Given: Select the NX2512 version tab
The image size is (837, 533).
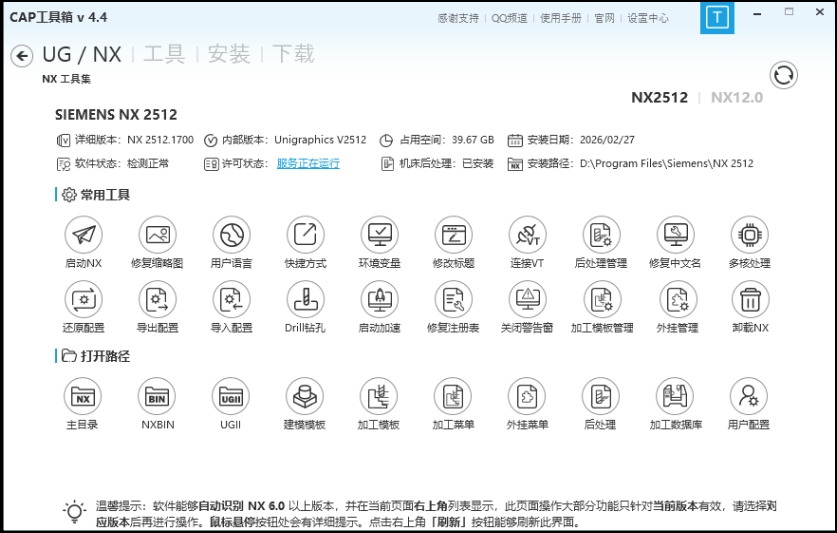Looking at the screenshot, I should [660, 98].
